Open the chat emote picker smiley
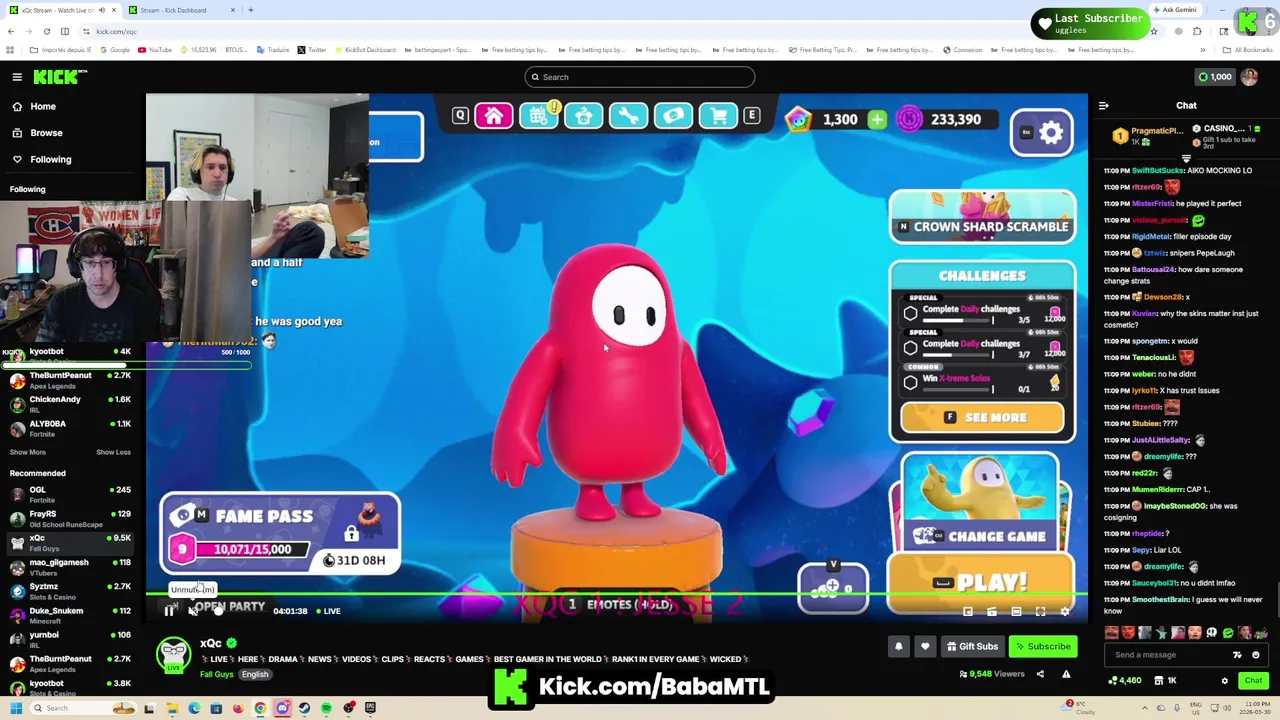Image resolution: width=1280 pixels, height=720 pixels. pos(1256,655)
